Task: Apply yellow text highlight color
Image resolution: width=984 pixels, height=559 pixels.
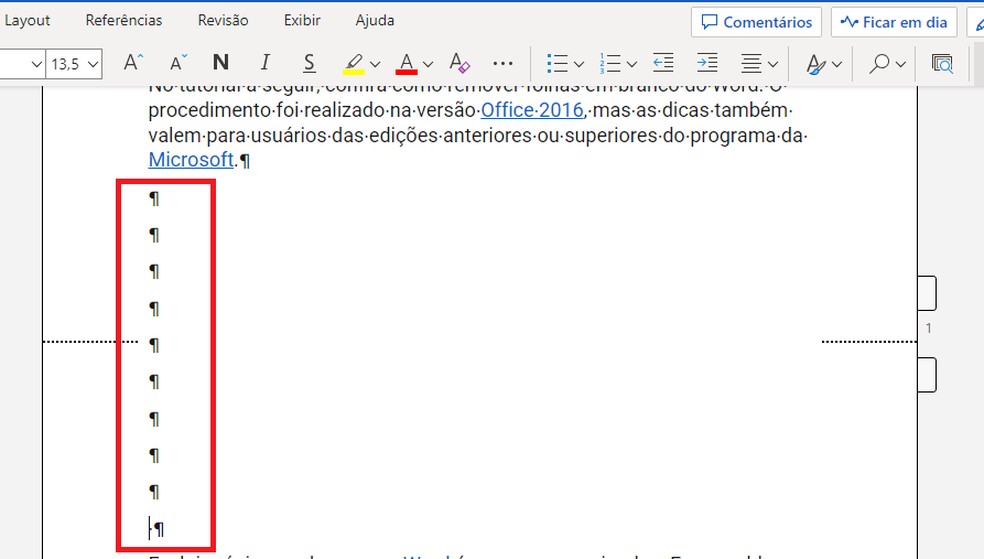Action: point(354,63)
